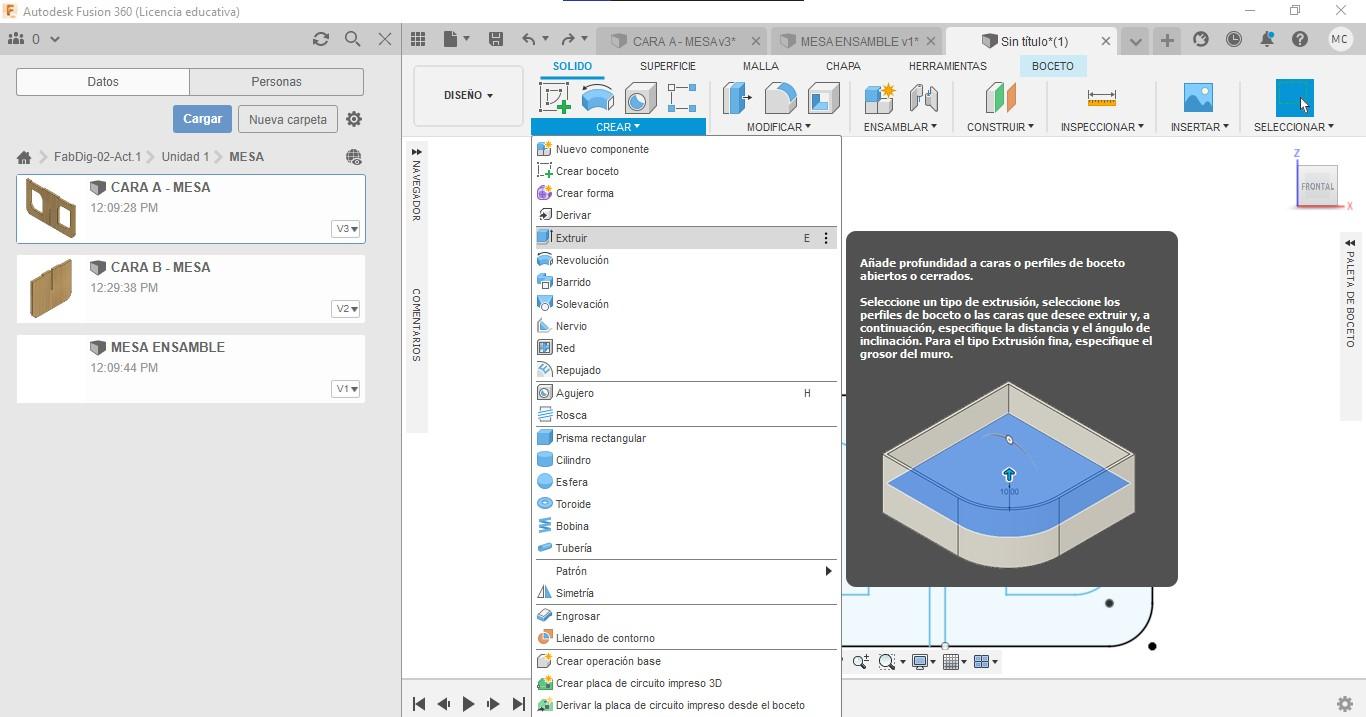Click the Measure icon in Inspeccionar

pos(1101,98)
